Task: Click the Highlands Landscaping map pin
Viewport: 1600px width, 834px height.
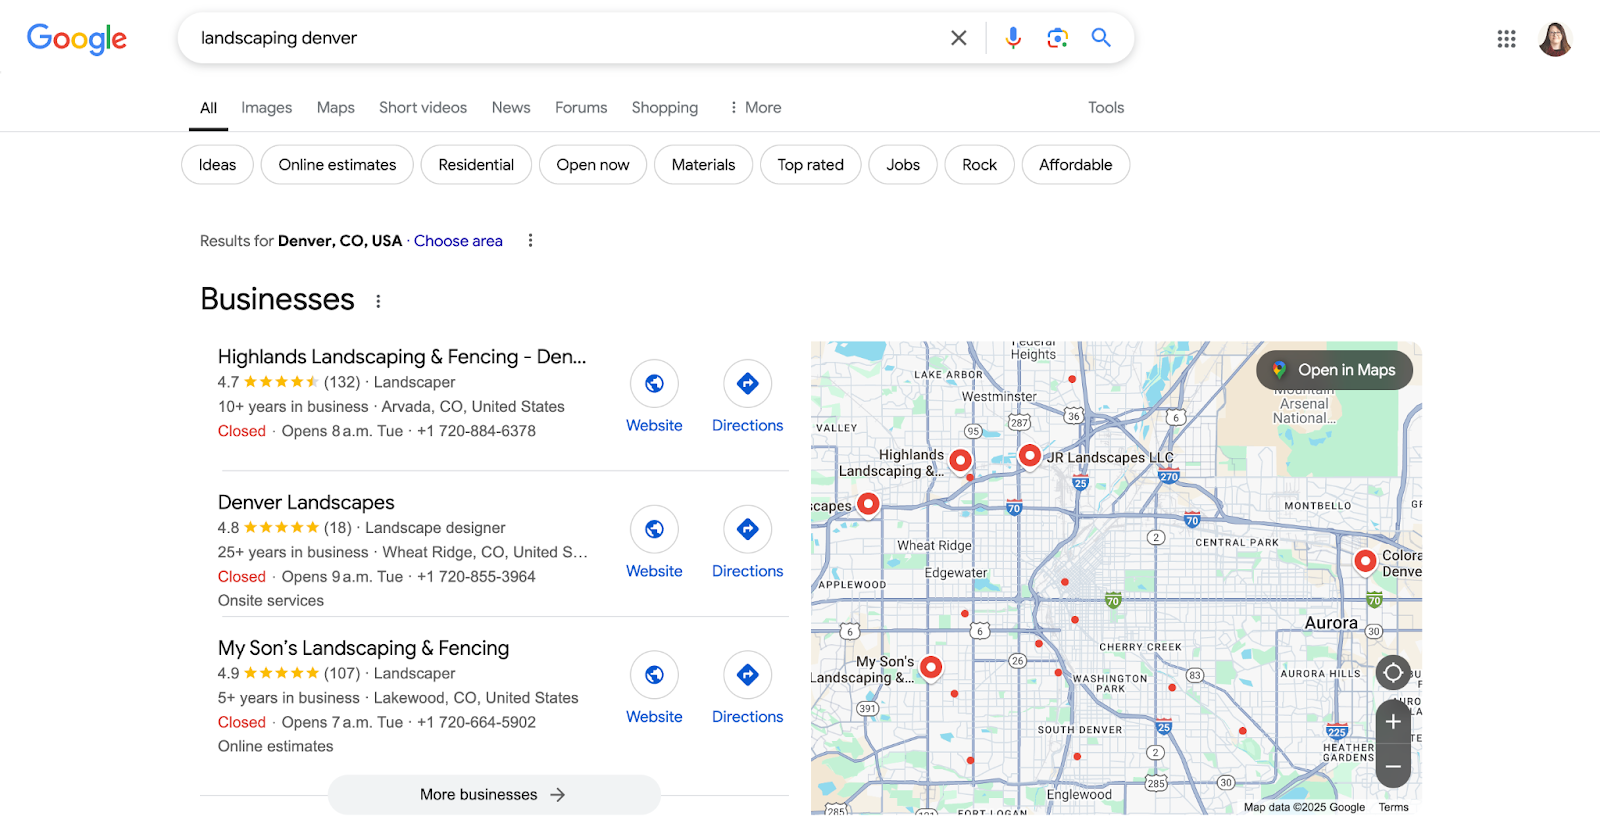Action: [961, 460]
